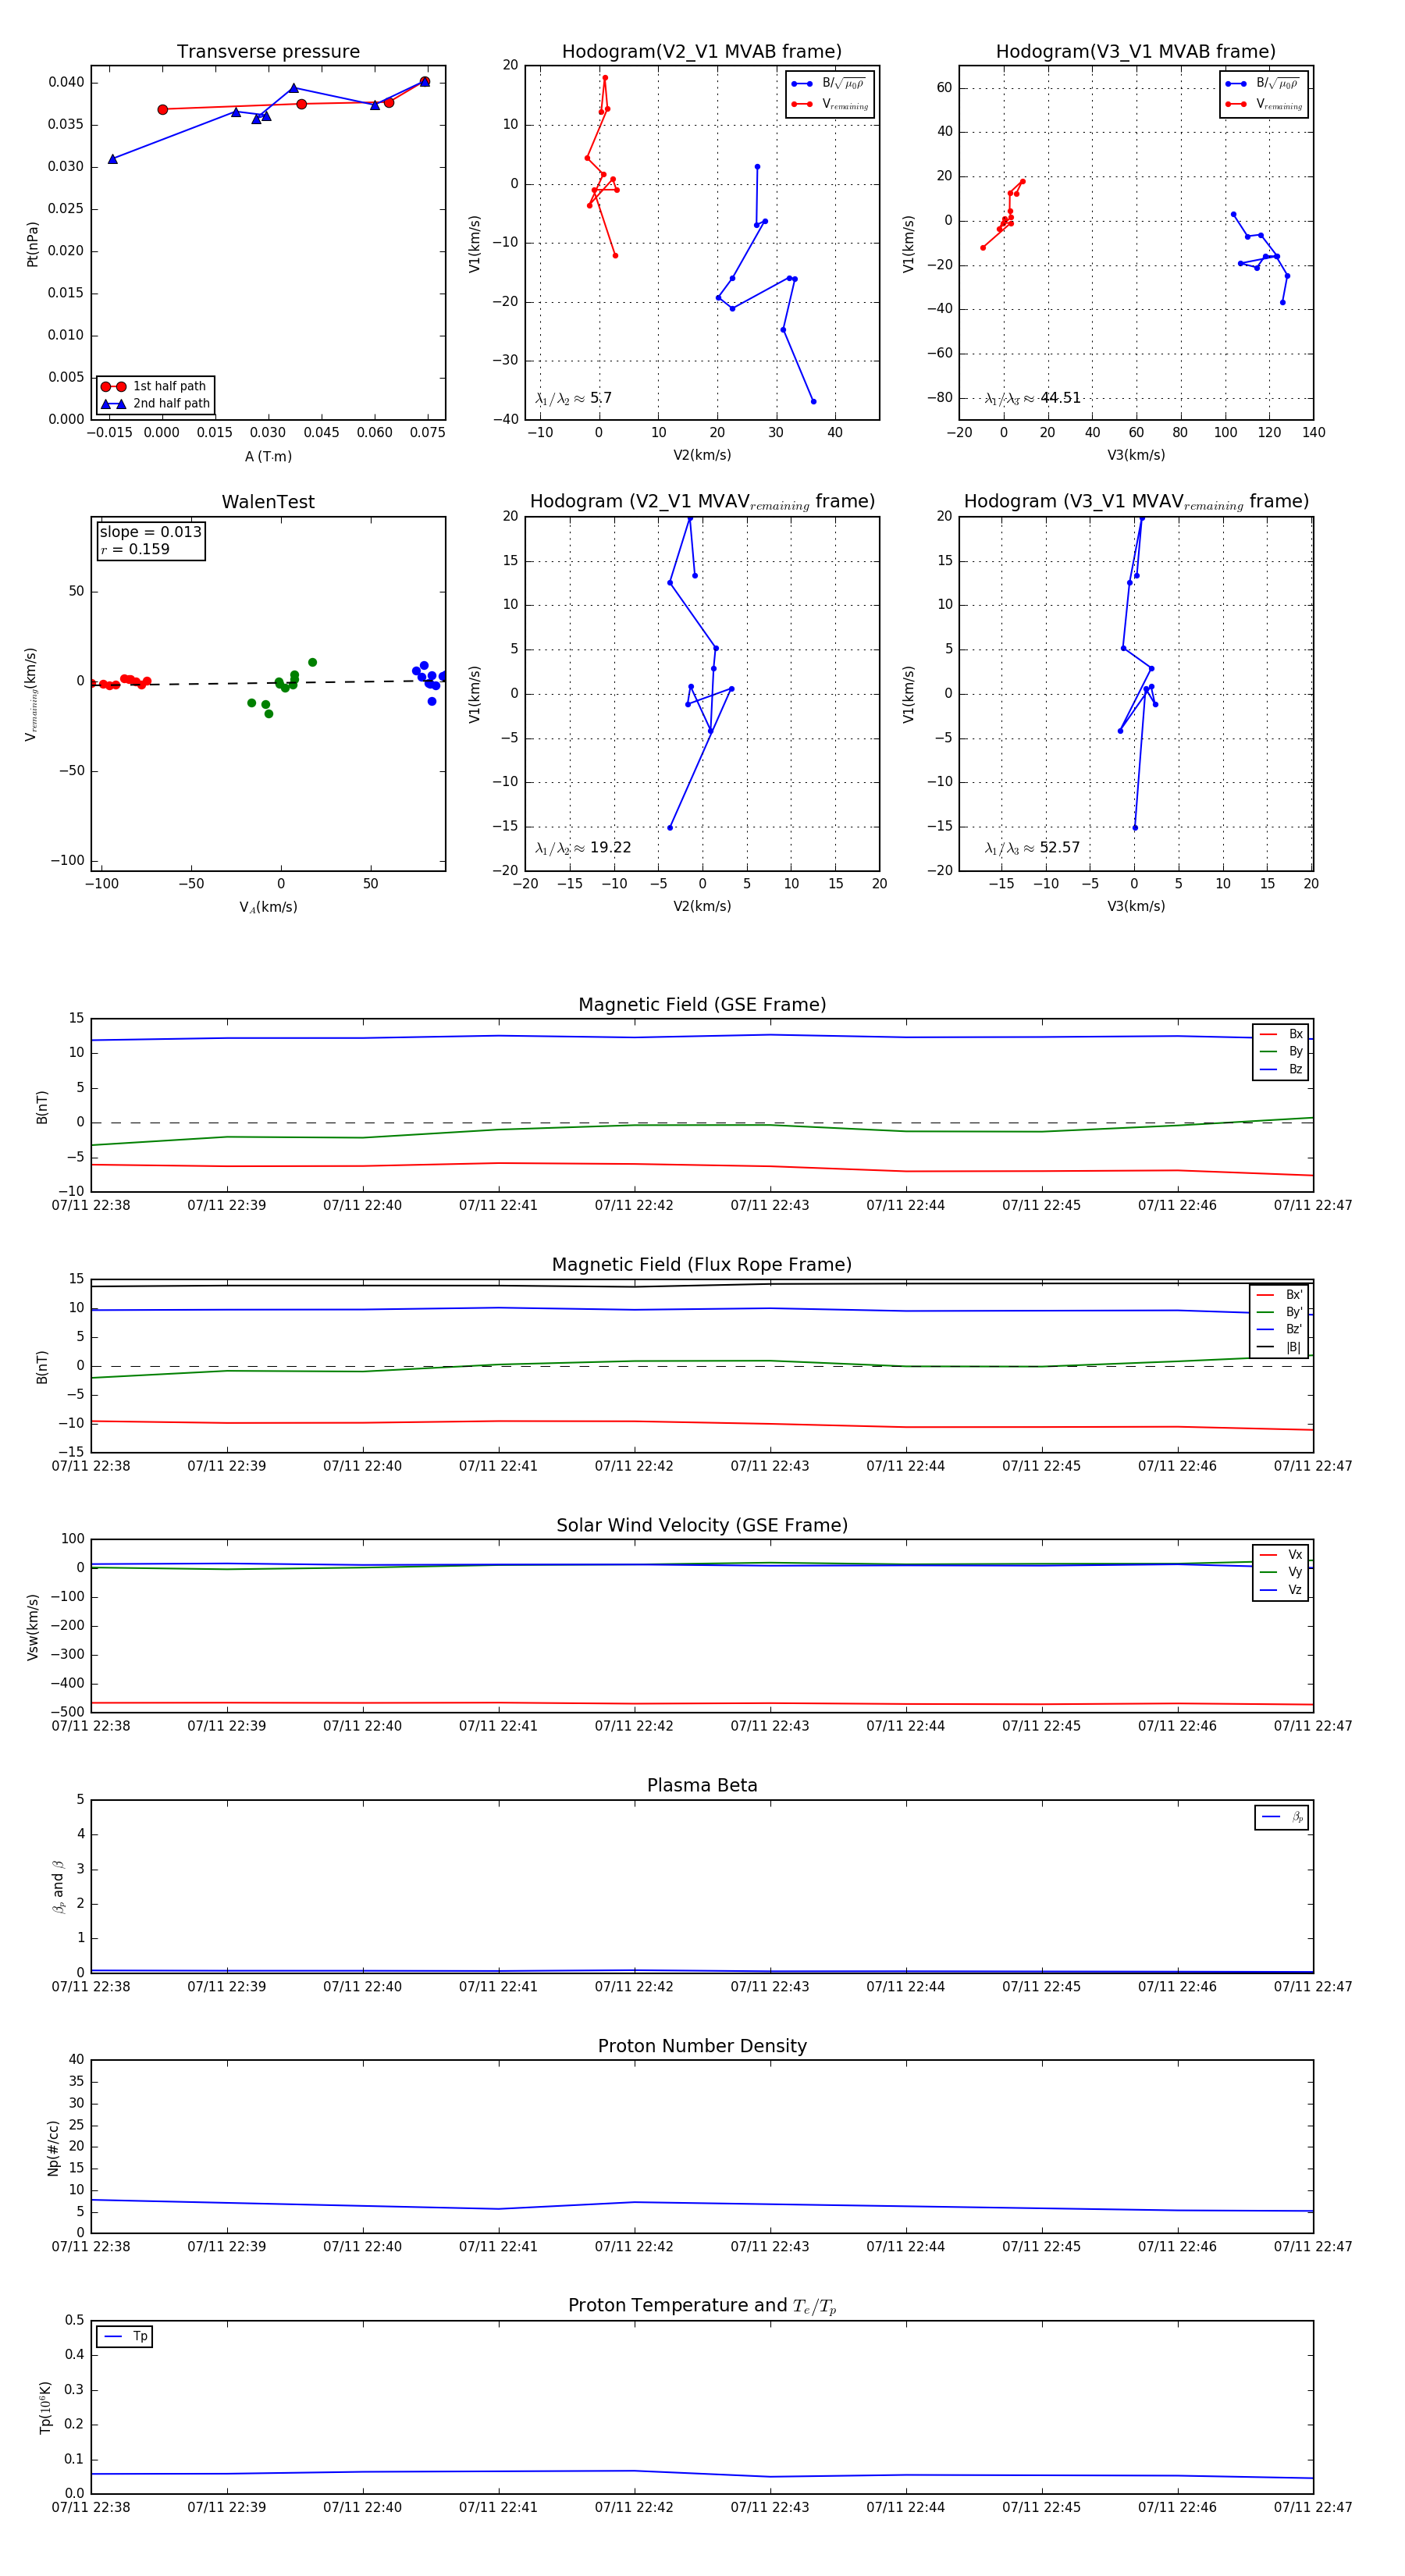
Task: Click the "Vy" legend entry in Solar Wind plot
Action: pos(1281,1572)
